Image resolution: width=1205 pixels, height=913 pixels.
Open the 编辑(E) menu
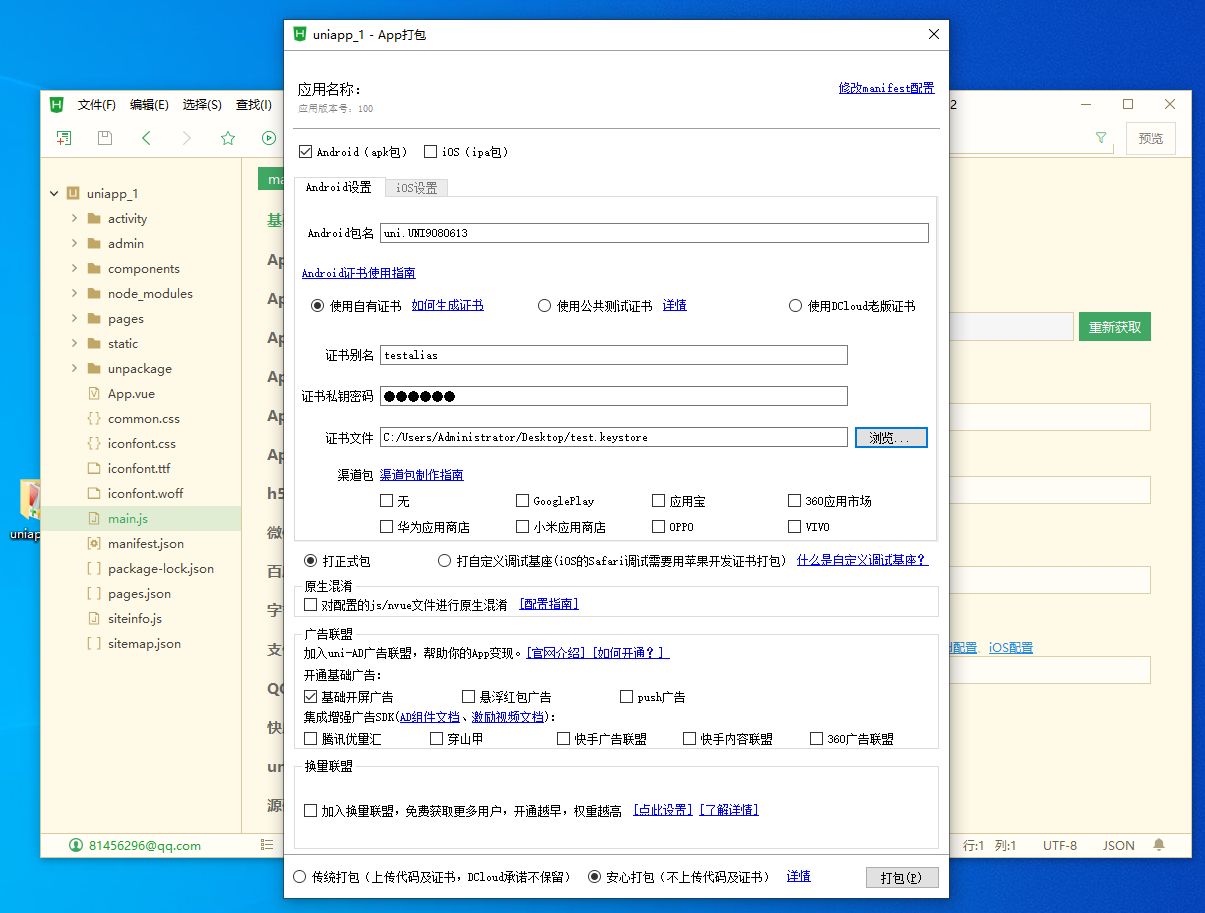(149, 105)
